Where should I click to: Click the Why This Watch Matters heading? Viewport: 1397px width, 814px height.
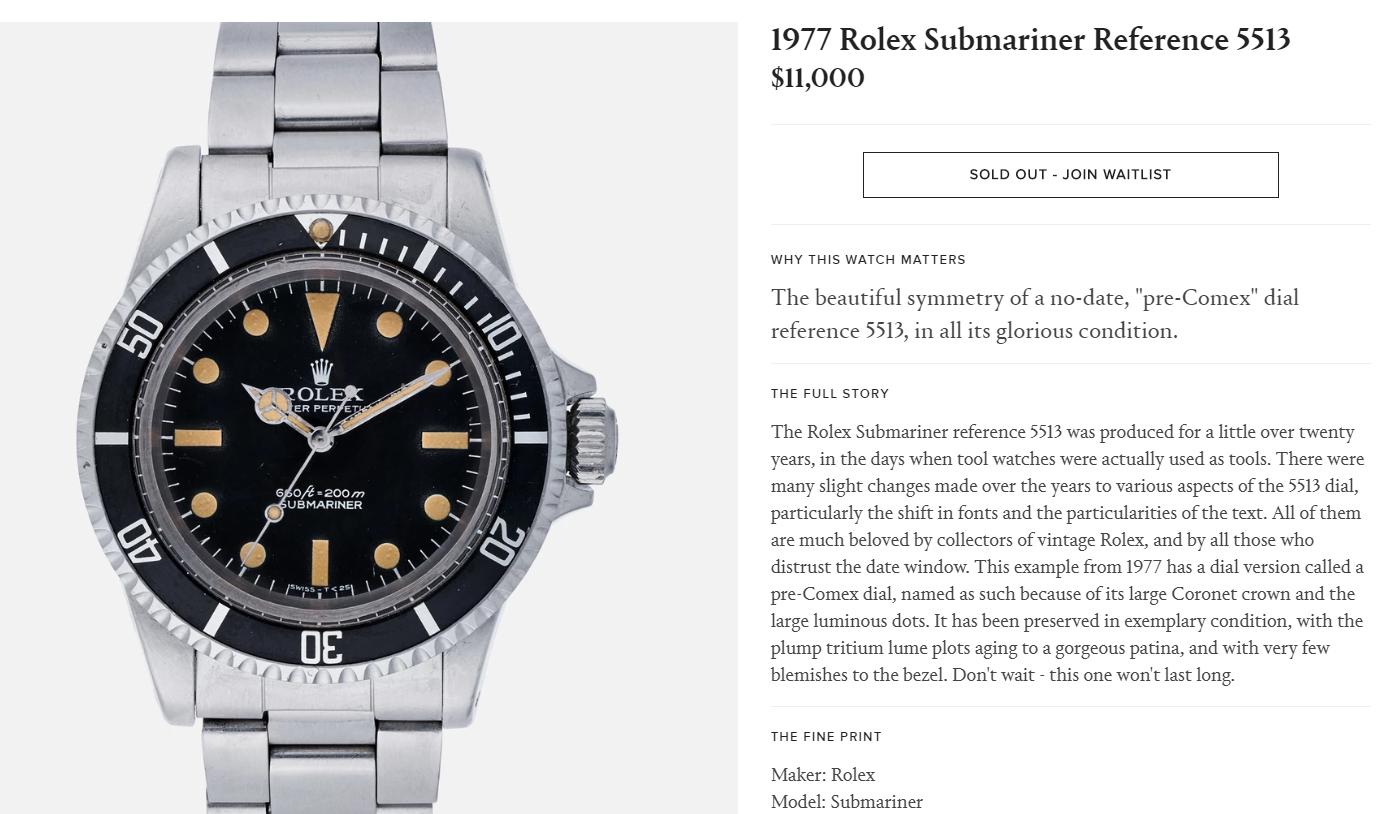(x=867, y=260)
